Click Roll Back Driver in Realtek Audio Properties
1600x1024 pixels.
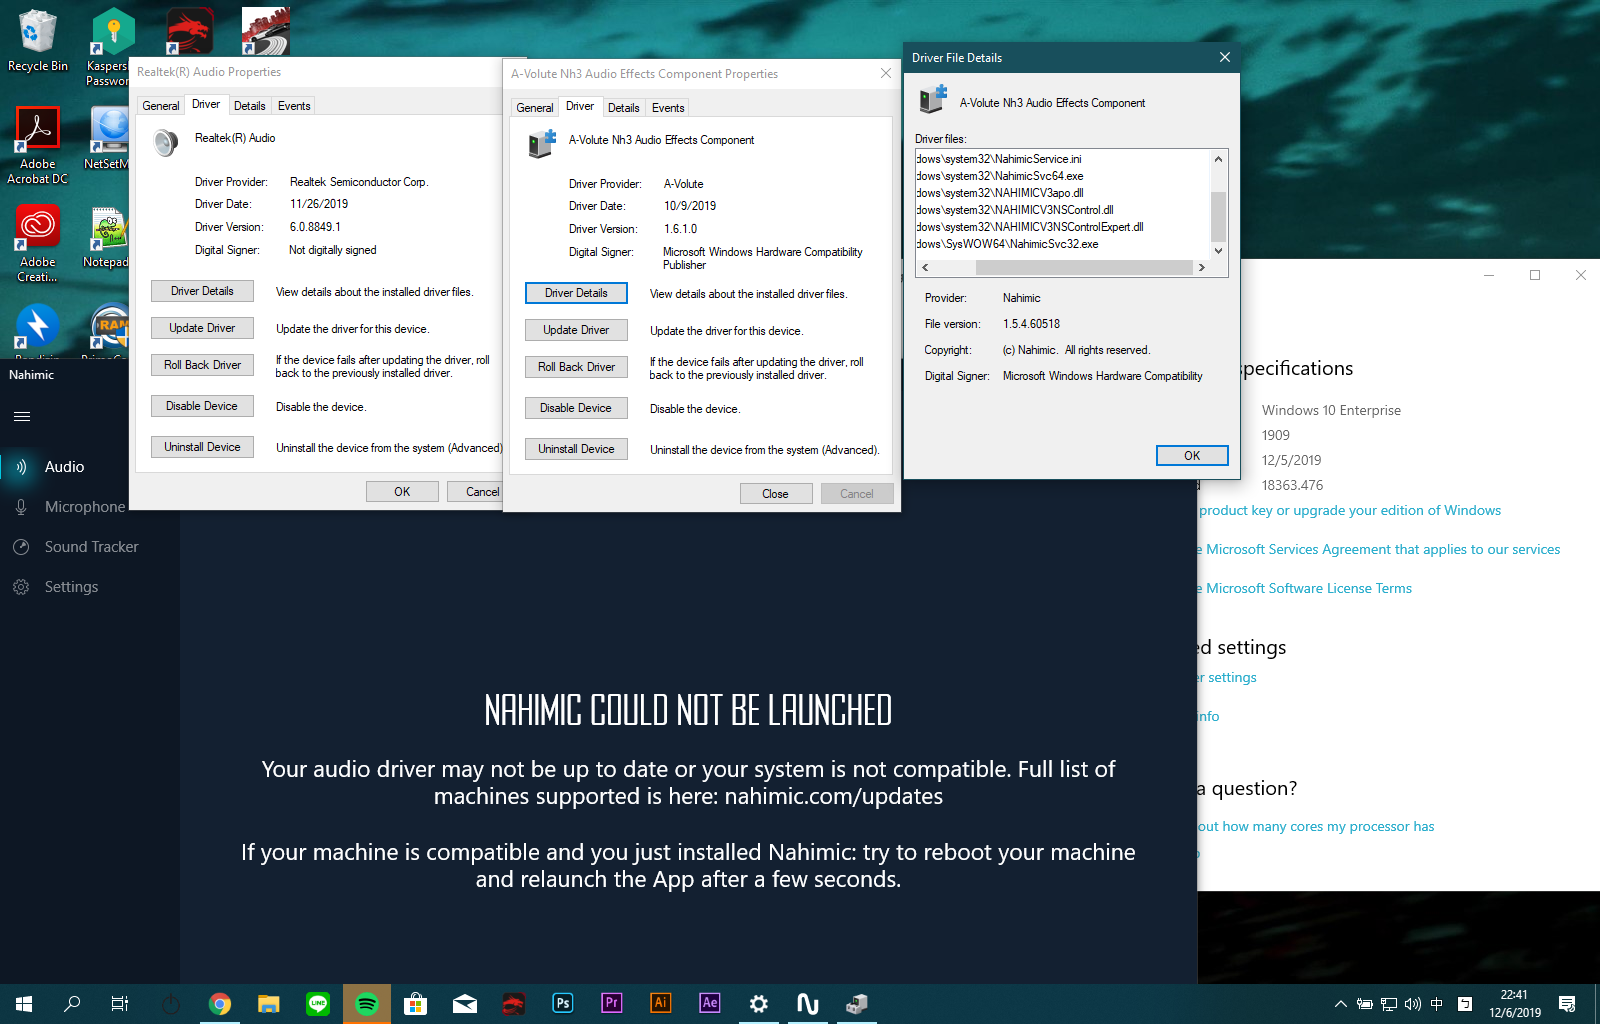[202, 365]
